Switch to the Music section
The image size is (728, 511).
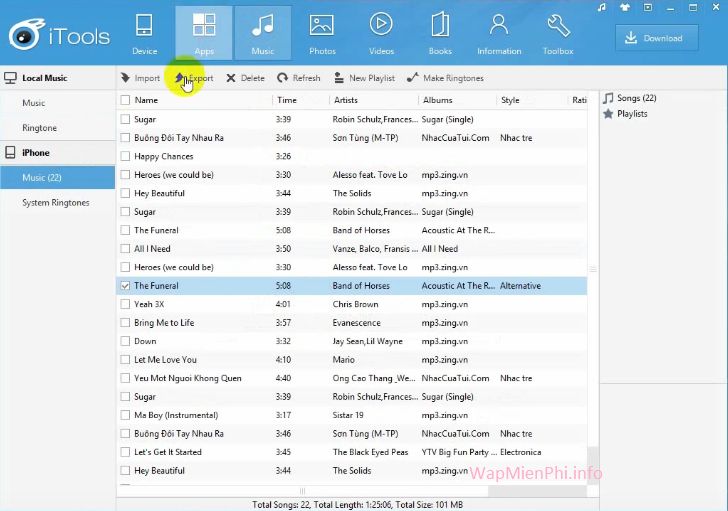coord(263,33)
